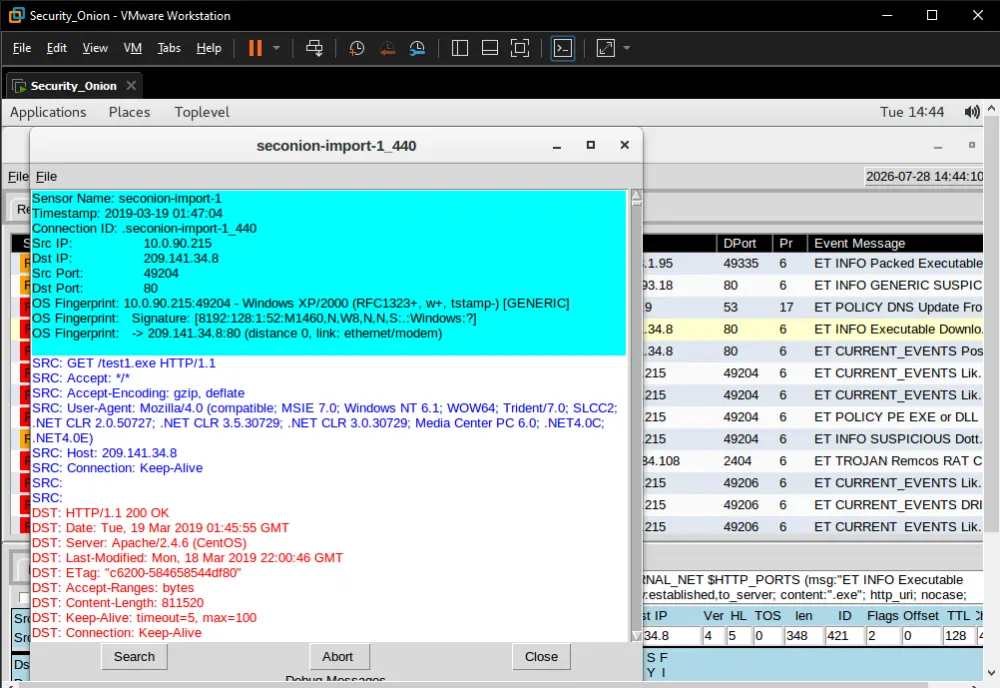
Task: Click the volume speaker icon
Action: [x=971, y=112]
